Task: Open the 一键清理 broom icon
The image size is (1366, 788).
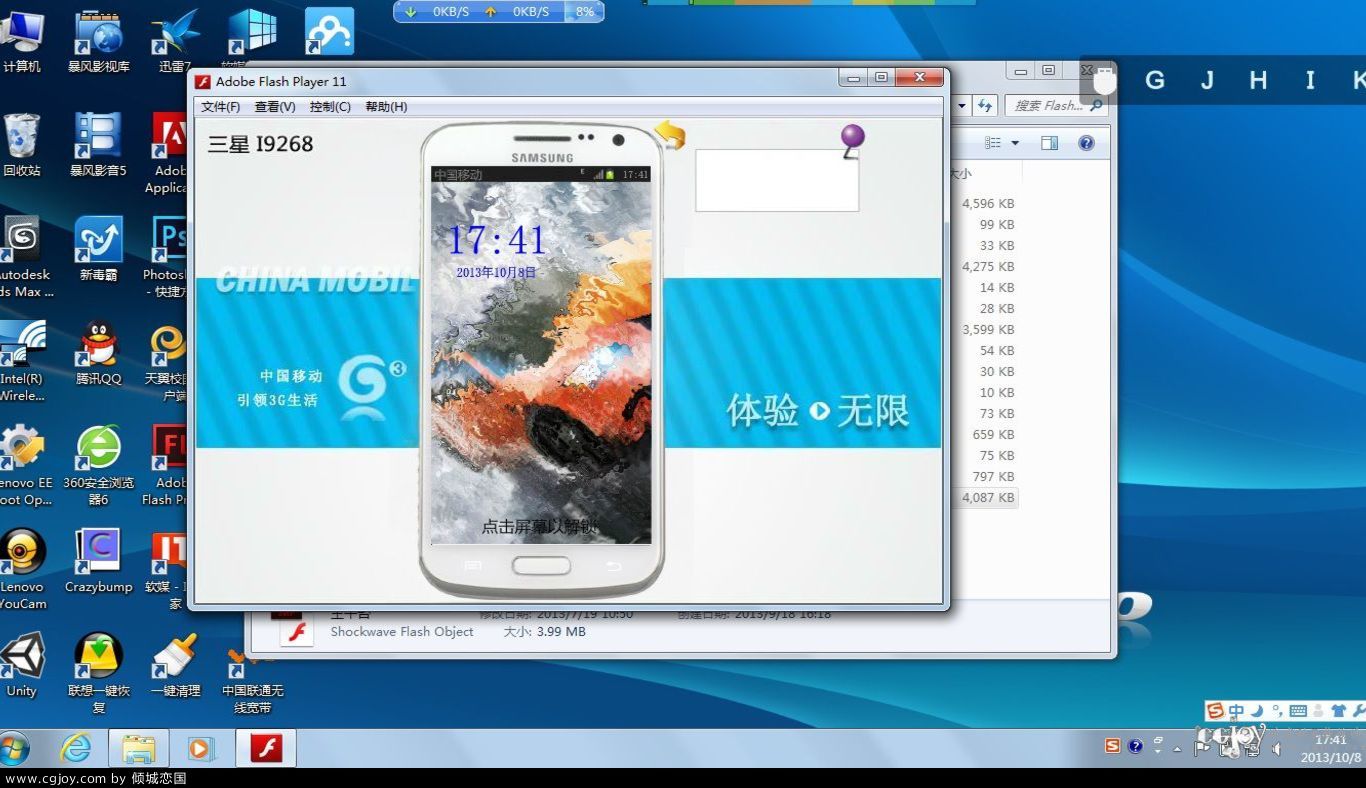Action: pos(175,665)
